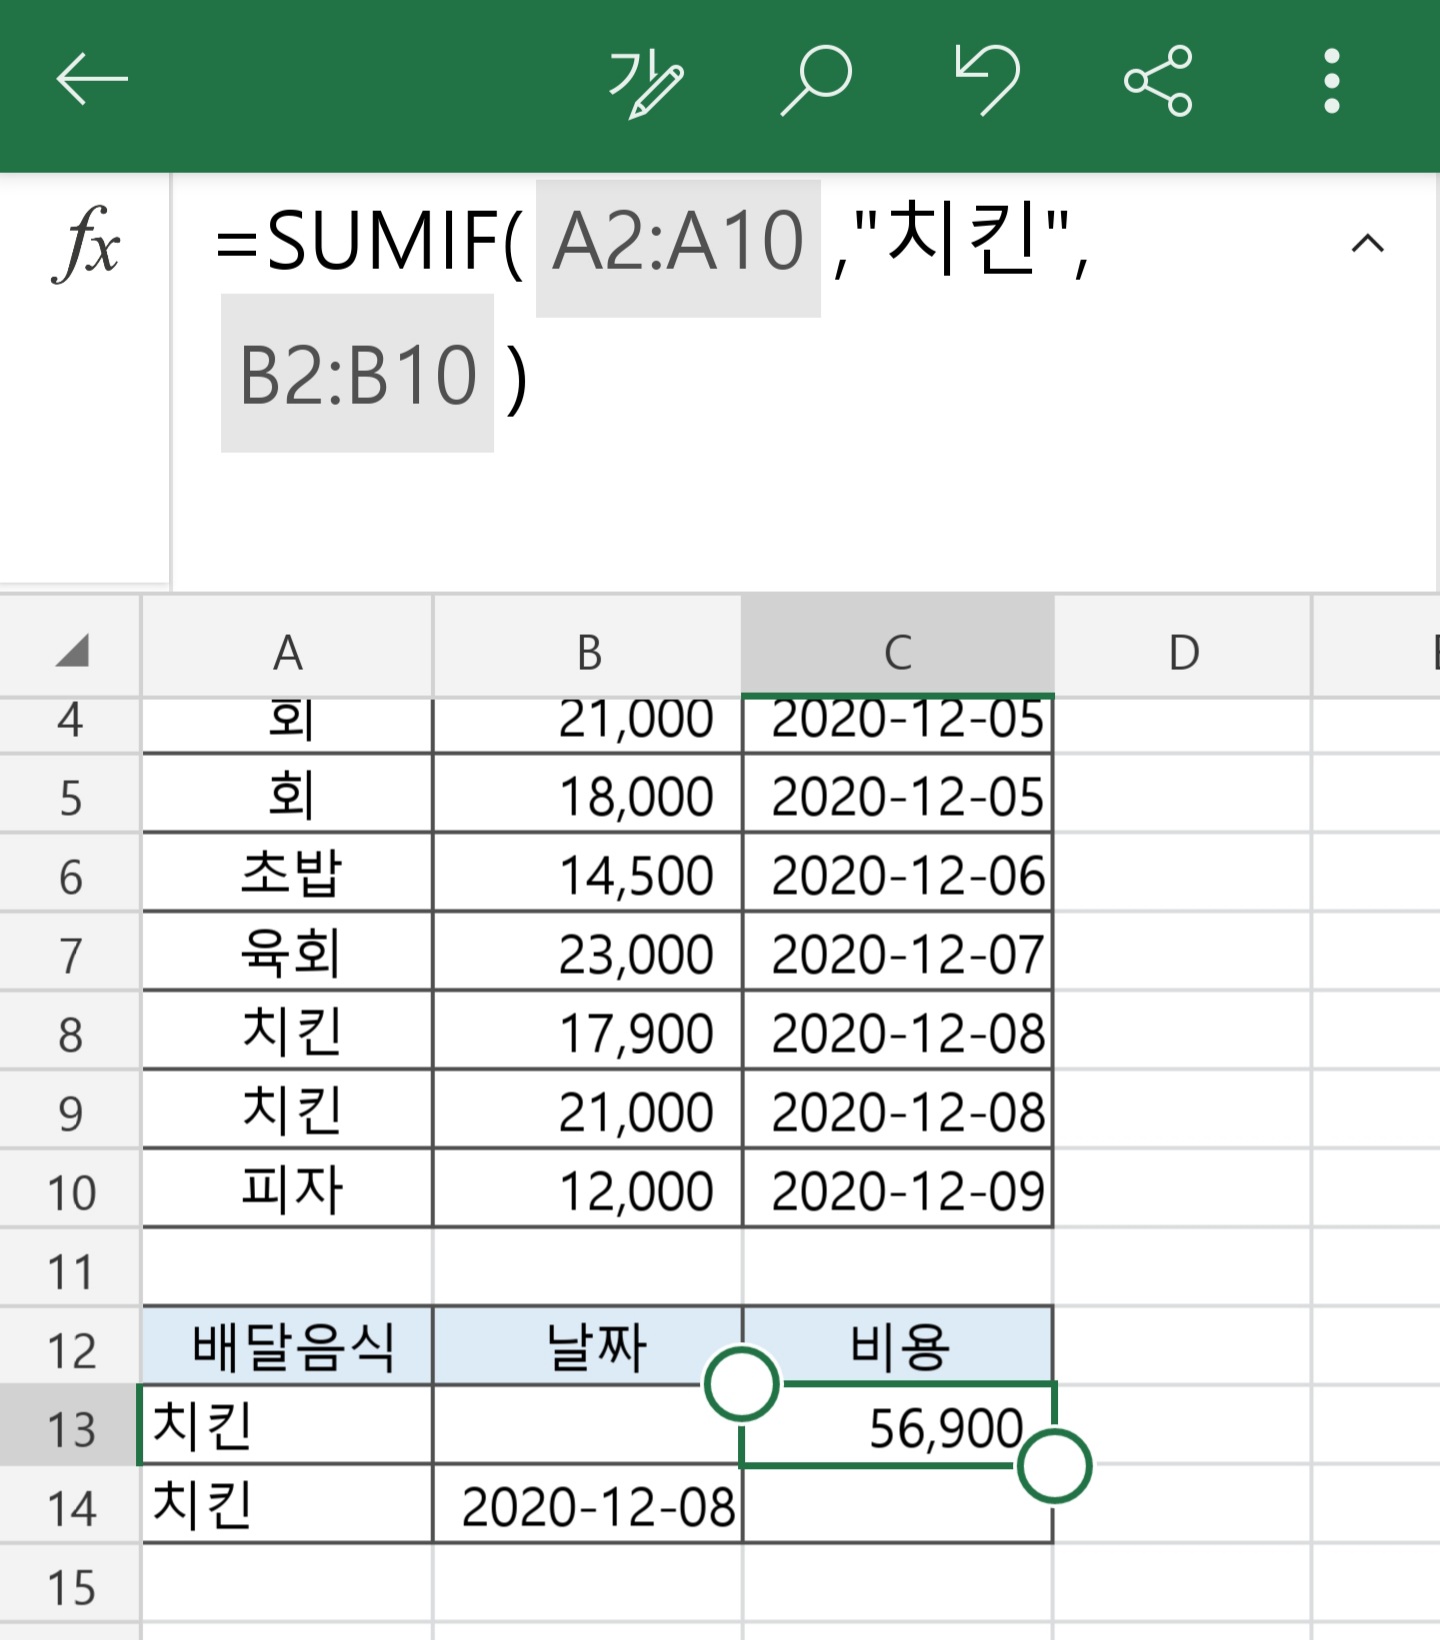Select row 9 header
The width and height of the screenshot is (1440, 1640).
coord(70,1111)
